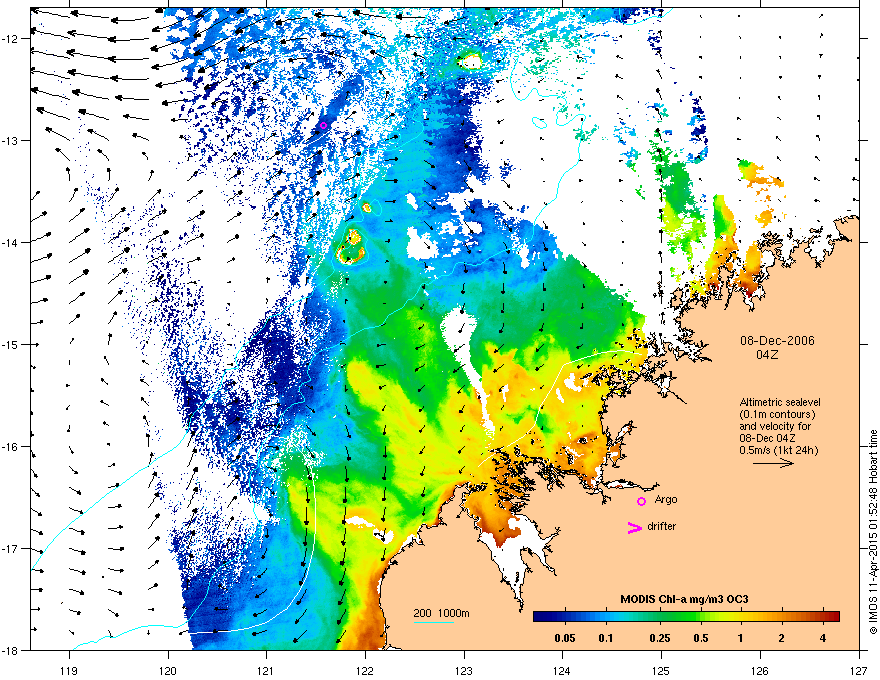Click latitude axis label -18

[x=11, y=650]
